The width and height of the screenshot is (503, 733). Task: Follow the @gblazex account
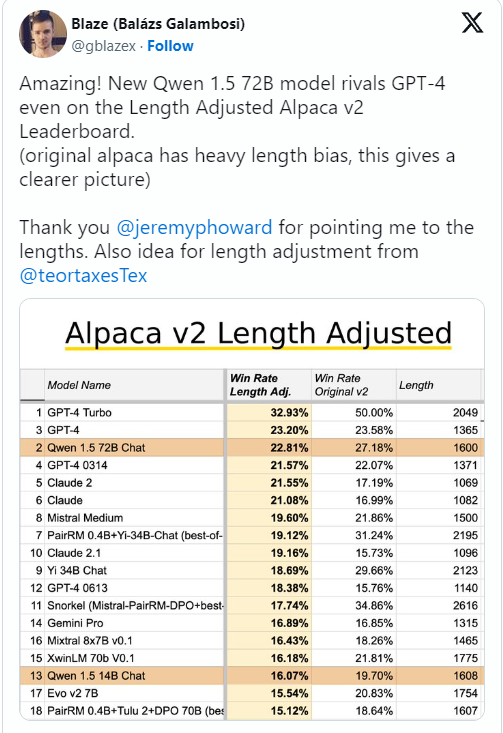(x=170, y=46)
